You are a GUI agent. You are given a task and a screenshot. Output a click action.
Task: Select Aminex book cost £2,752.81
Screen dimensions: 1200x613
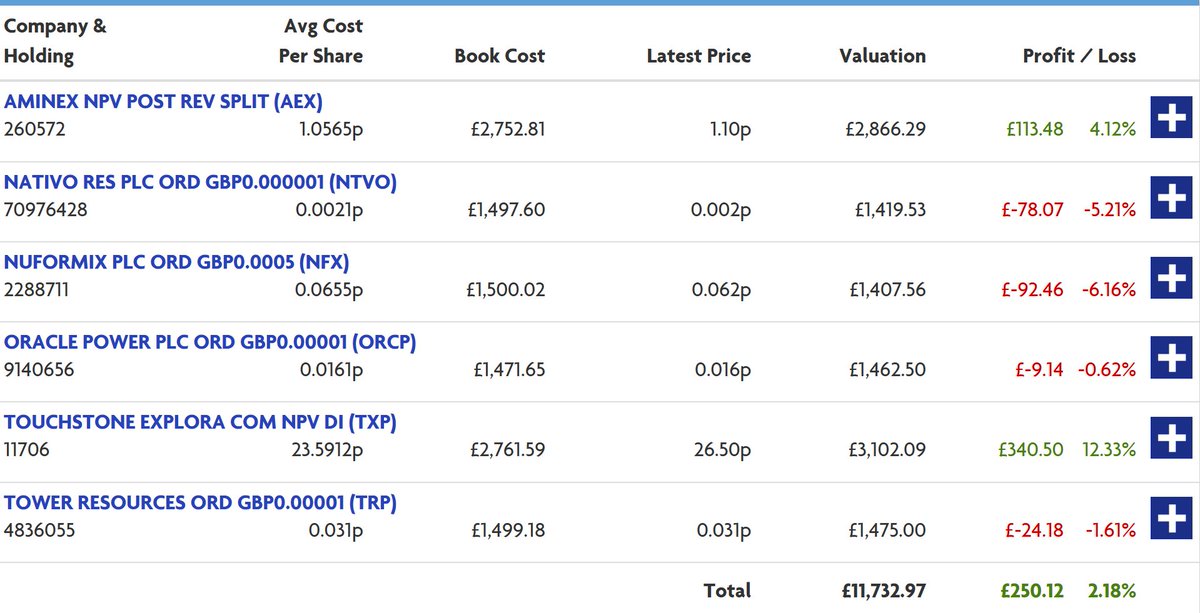(506, 129)
